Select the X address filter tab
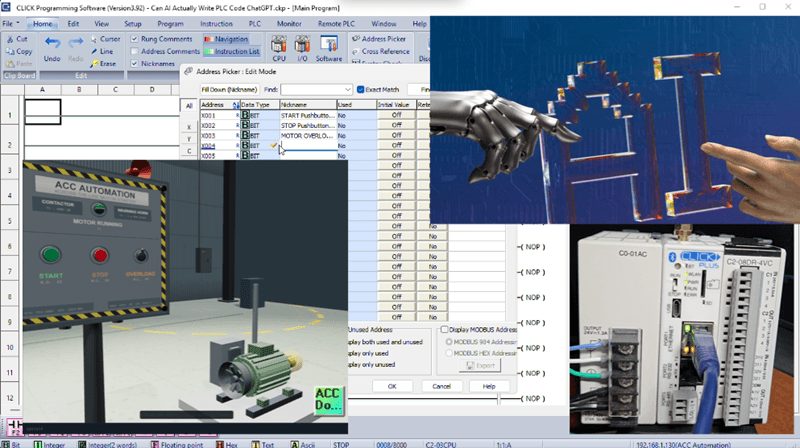 (x=189, y=127)
